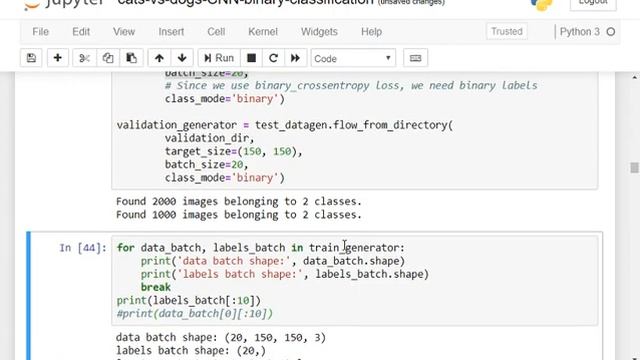Click the 'validation_generator' code line
Screen dimensions: 640x360
pyautogui.click(x=285, y=125)
